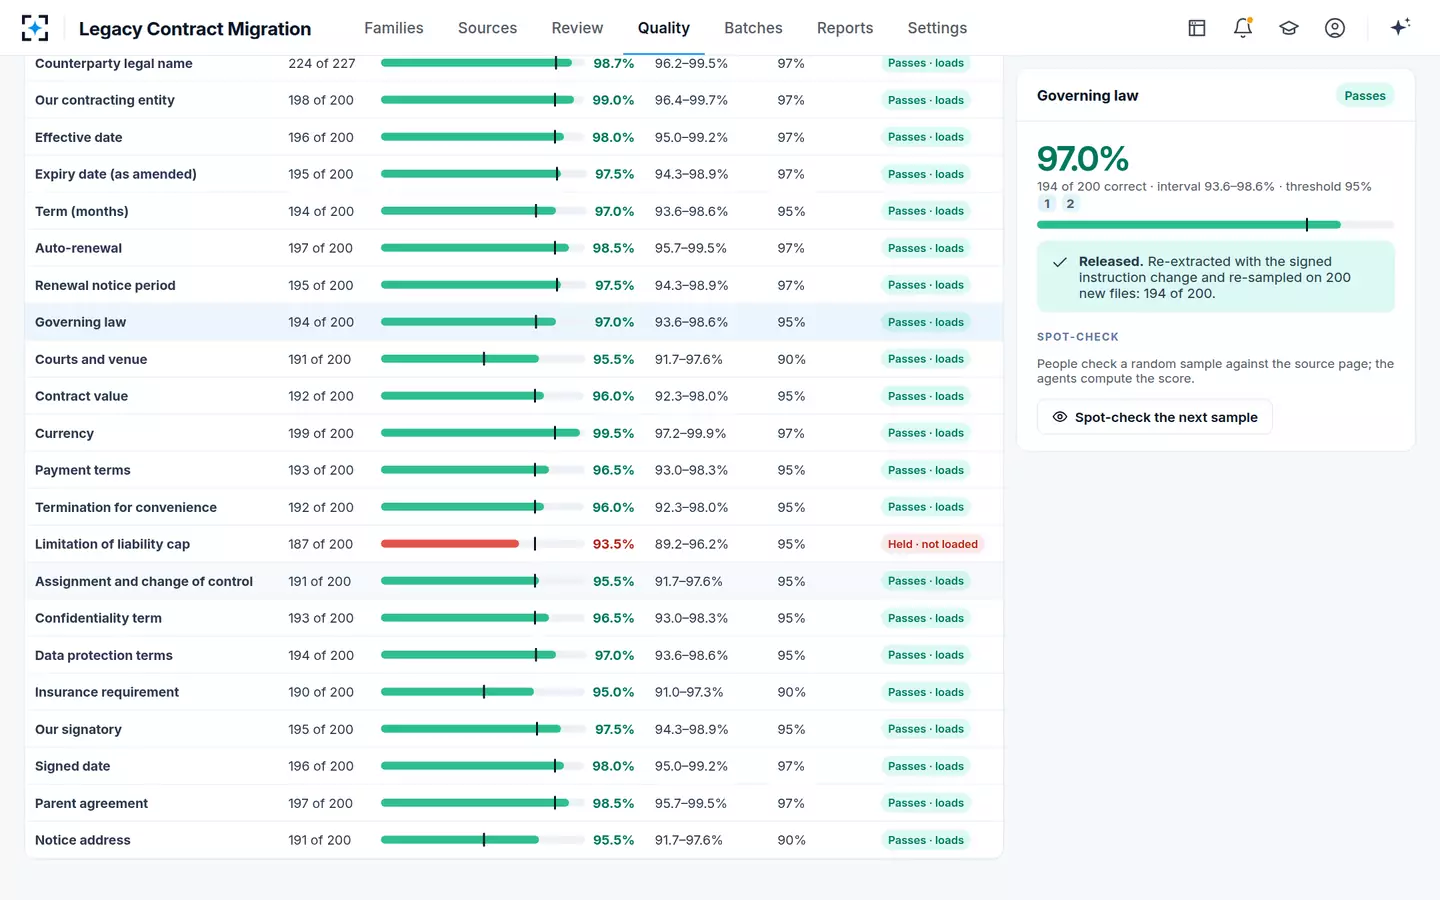Switch to the Families tab

(394, 28)
